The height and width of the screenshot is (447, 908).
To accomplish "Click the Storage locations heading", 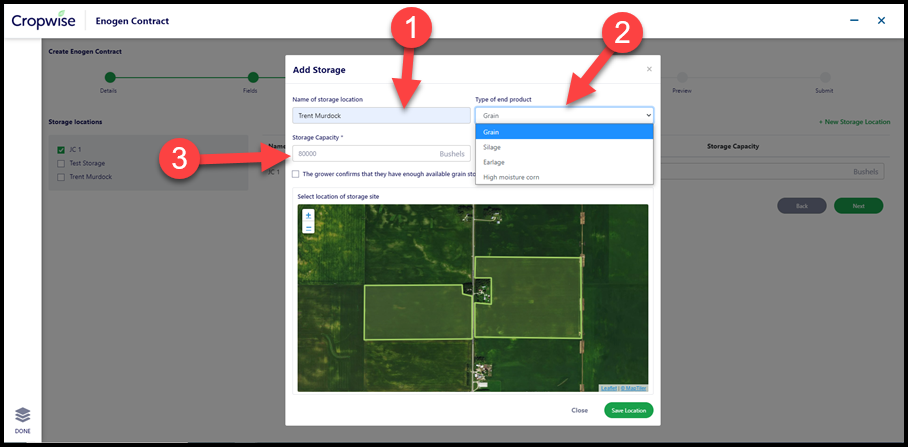I will pyautogui.click(x=75, y=122).
